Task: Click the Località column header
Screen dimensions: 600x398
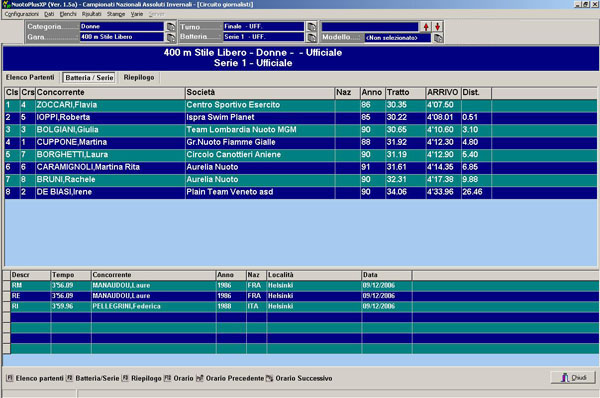Action: [314, 275]
